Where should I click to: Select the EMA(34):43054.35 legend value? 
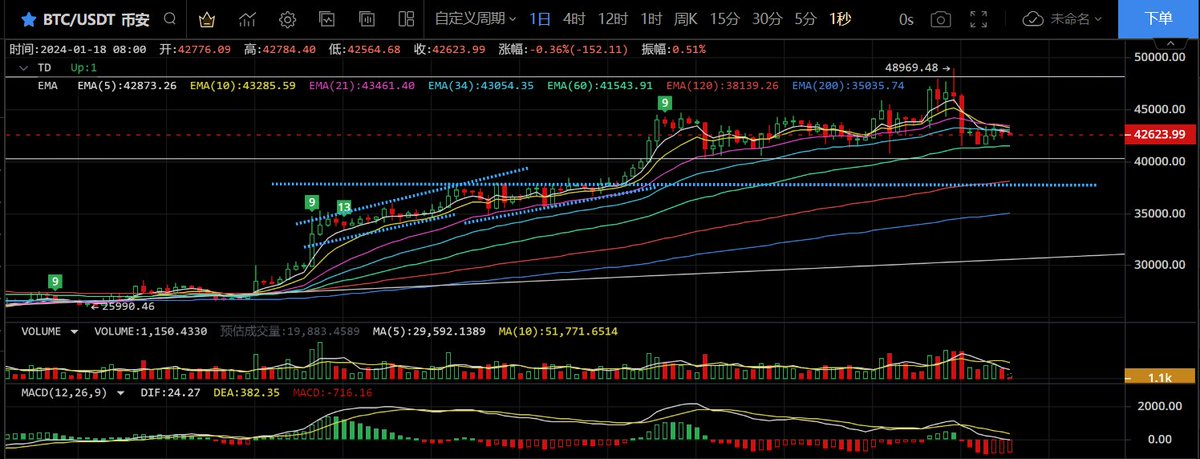click(482, 86)
